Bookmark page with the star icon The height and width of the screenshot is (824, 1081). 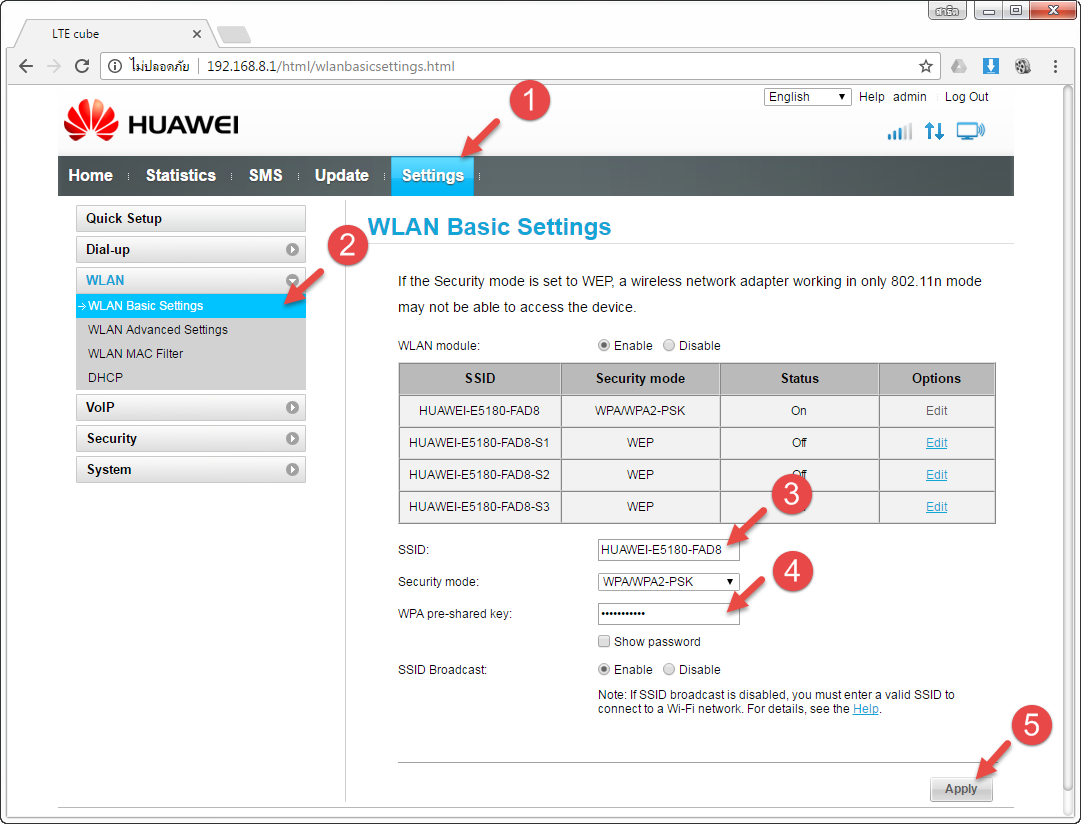[x=925, y=66]
